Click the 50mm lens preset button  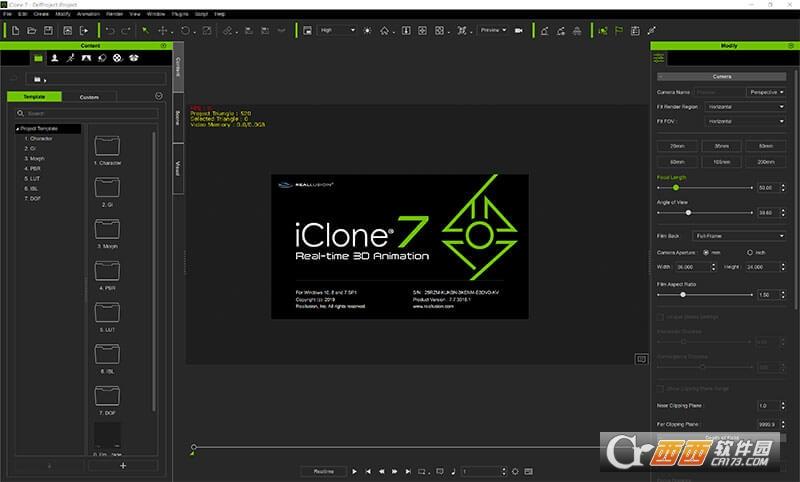tap(766, 146)
